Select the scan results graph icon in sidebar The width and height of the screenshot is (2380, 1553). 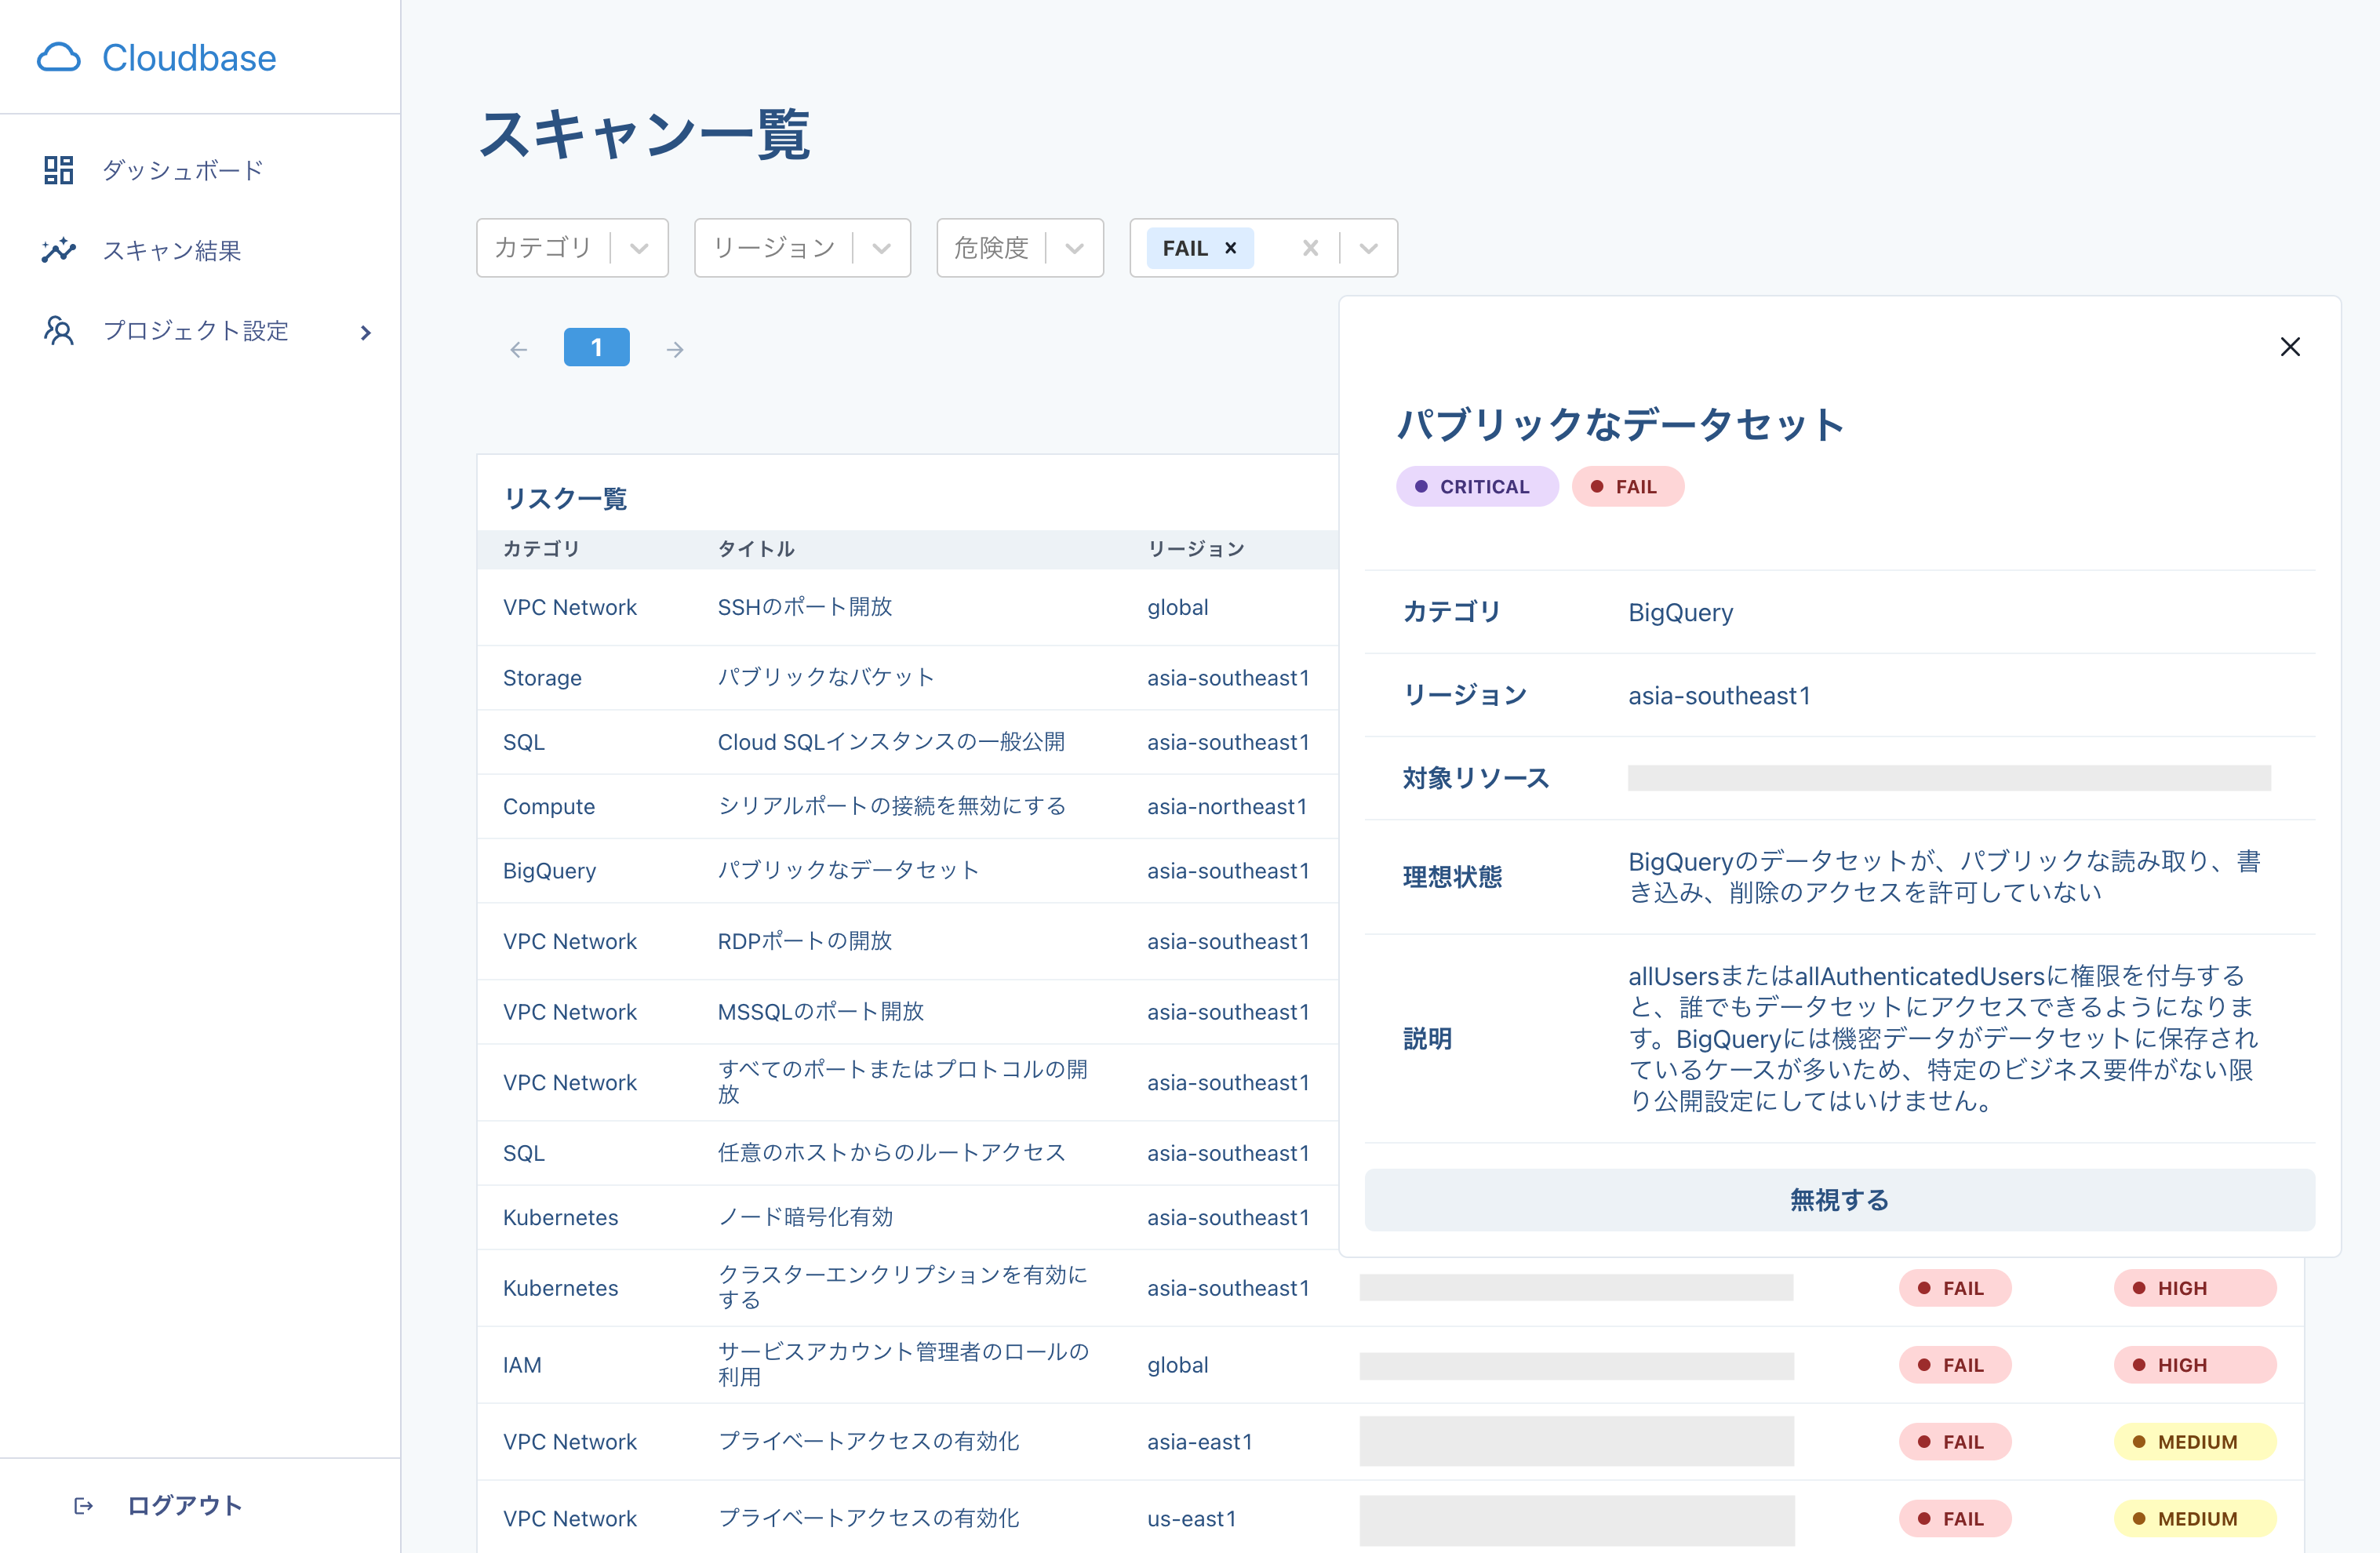tap(58, 250)
